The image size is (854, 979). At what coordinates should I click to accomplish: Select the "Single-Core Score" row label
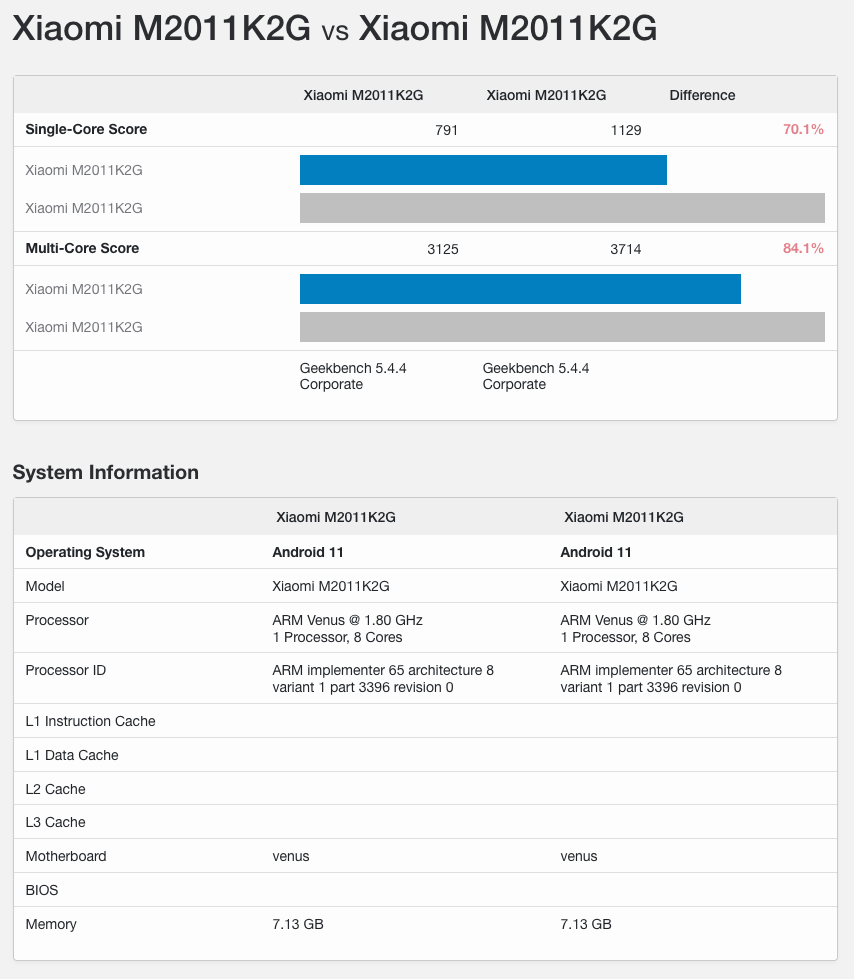click(86, 129)
